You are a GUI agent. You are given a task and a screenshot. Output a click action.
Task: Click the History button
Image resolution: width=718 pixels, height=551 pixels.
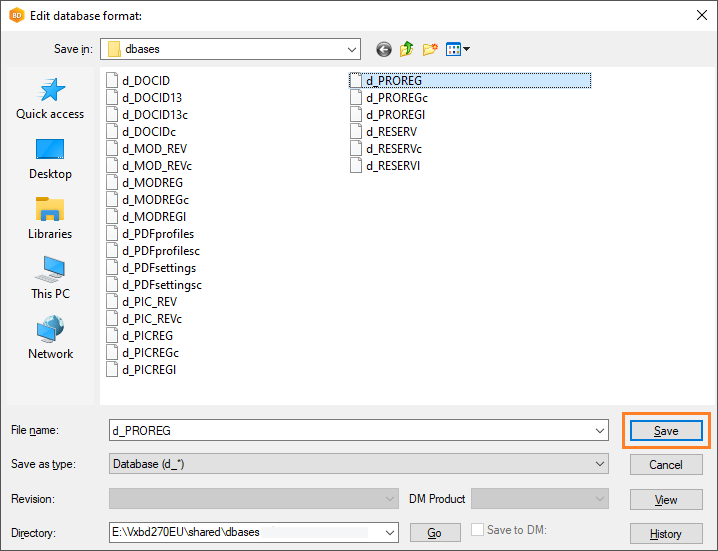coord(666,533)
